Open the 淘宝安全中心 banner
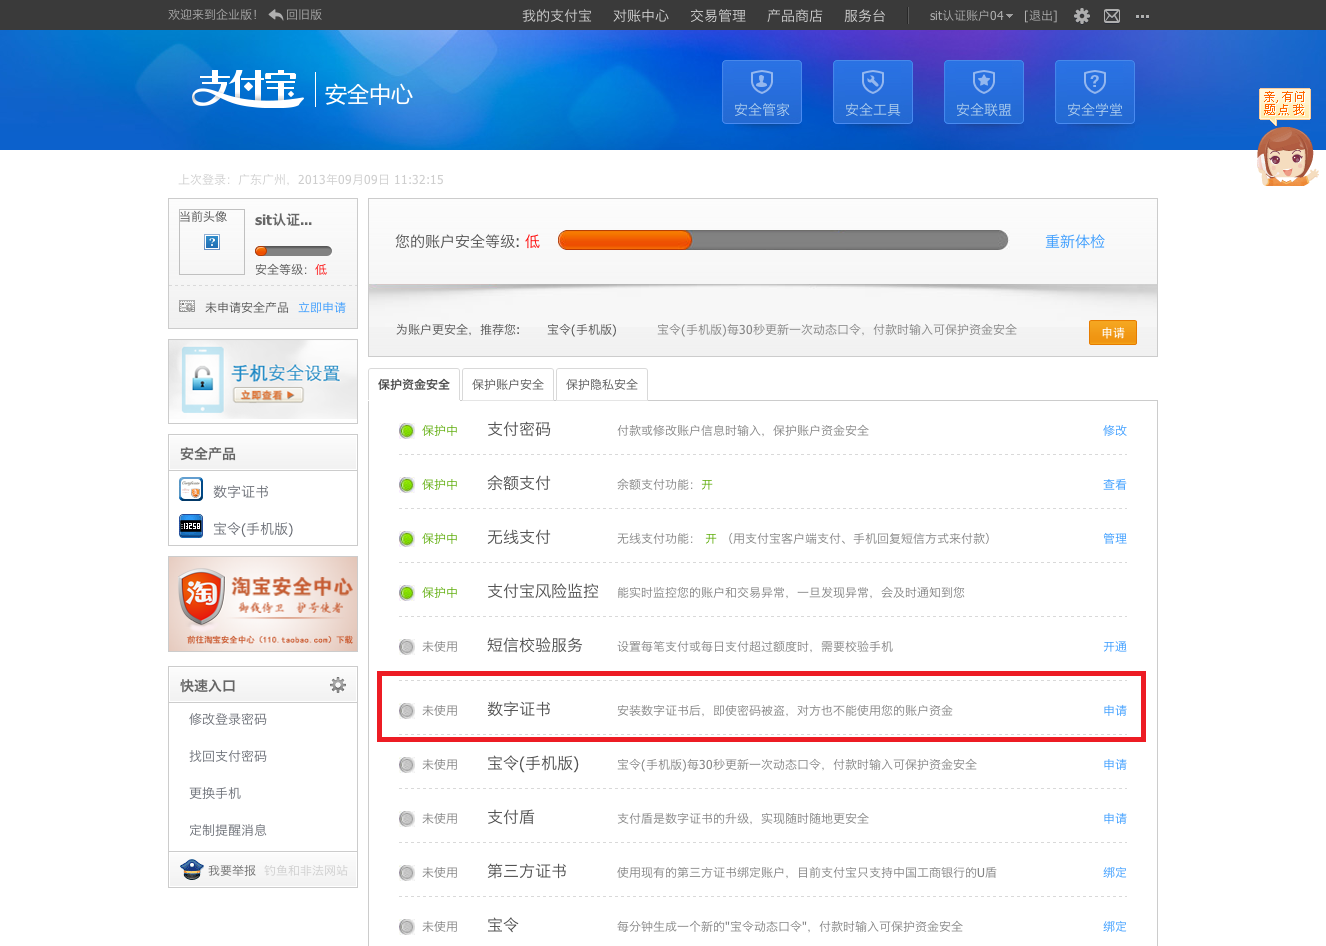Viewport: 1326px width, 946px height. (x=263, y=604)
